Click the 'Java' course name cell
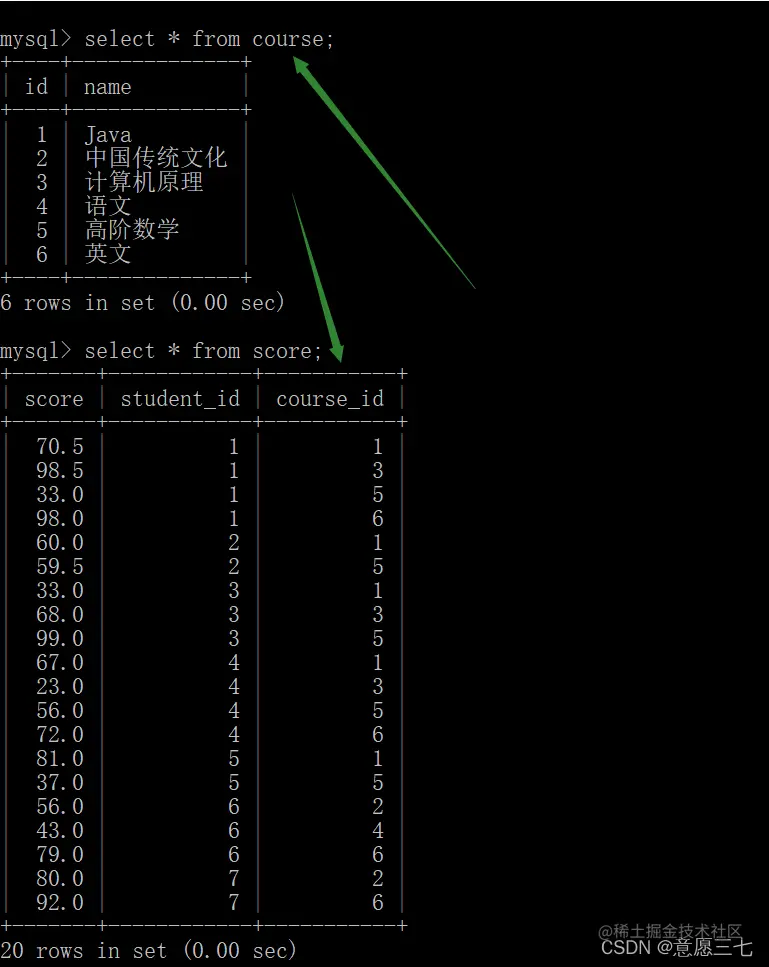Screen dimensions: 769x967 (x=108, y=134)
